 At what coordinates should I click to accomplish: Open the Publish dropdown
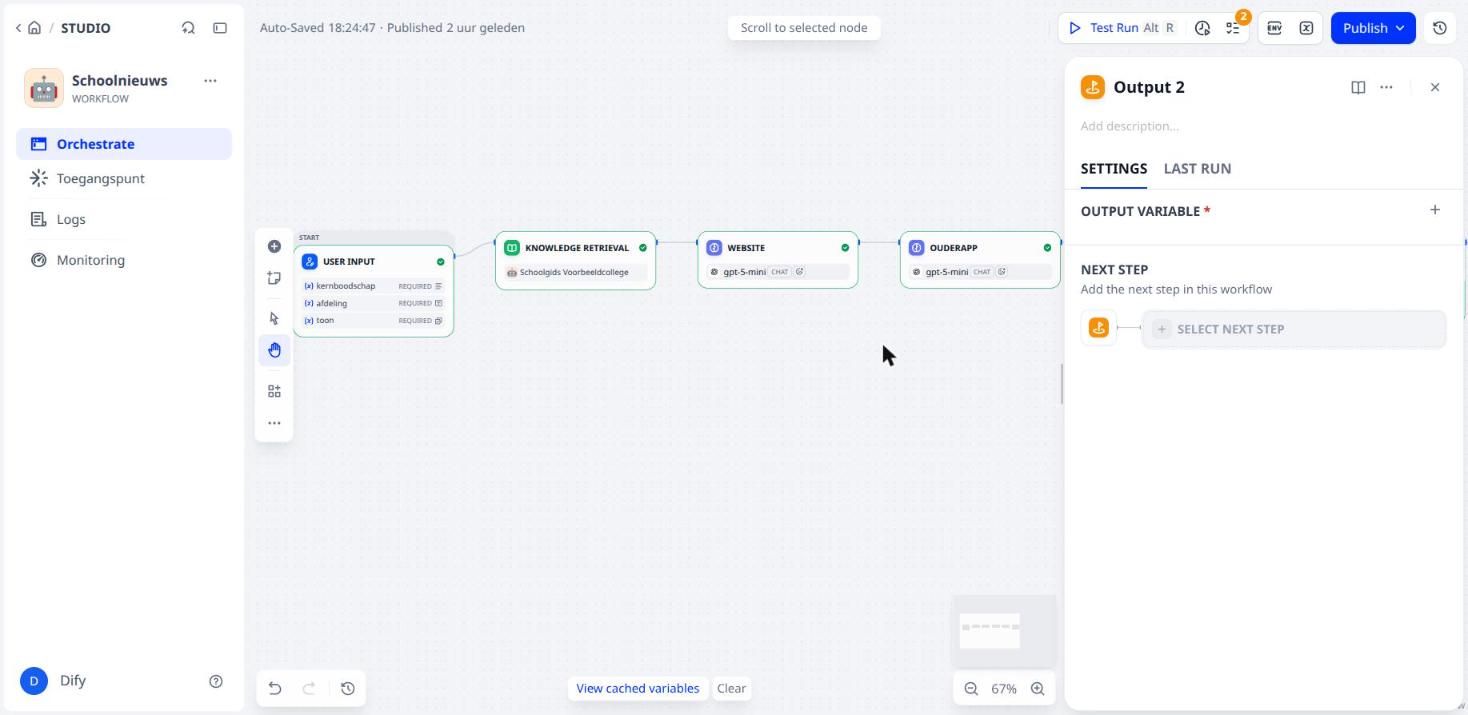point(1373,28)
